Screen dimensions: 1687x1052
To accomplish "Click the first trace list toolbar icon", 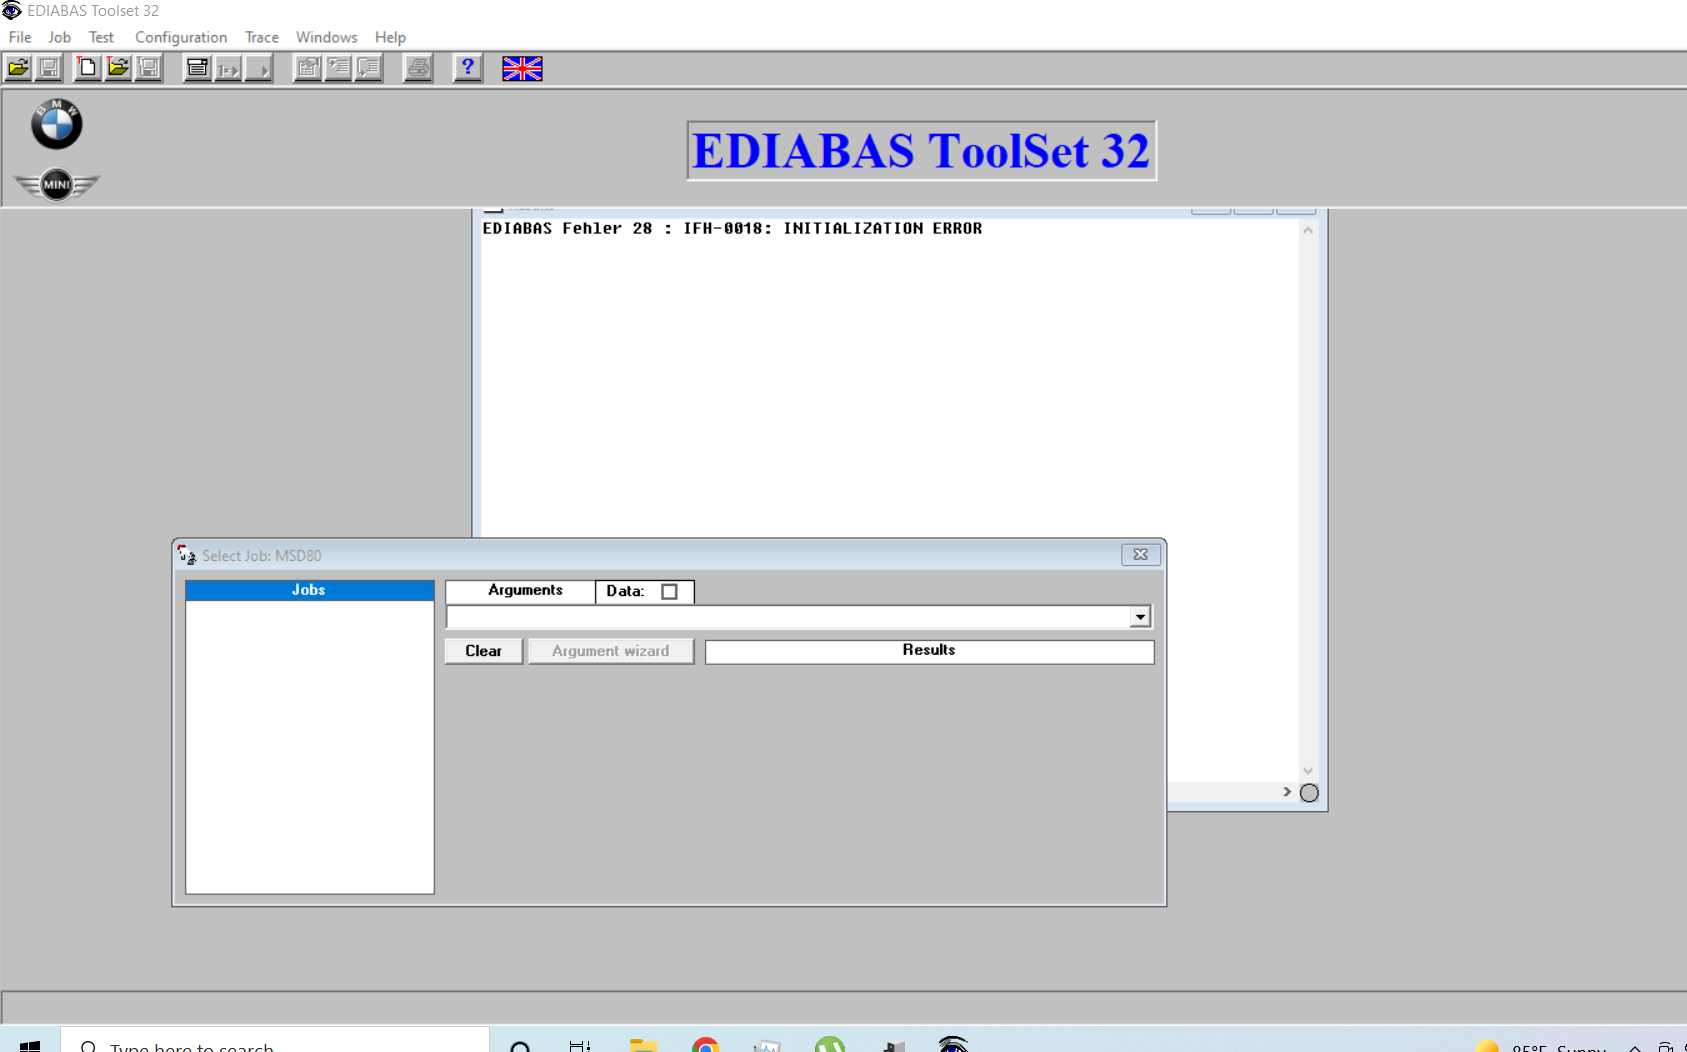I will (338, 68).
